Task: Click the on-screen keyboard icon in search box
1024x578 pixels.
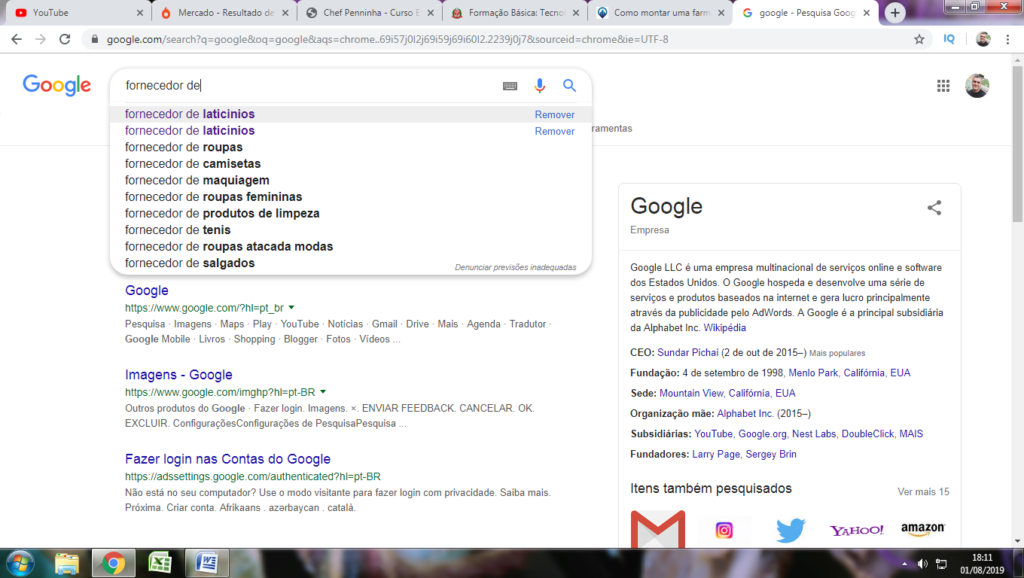Action: [x=510, y=86]
